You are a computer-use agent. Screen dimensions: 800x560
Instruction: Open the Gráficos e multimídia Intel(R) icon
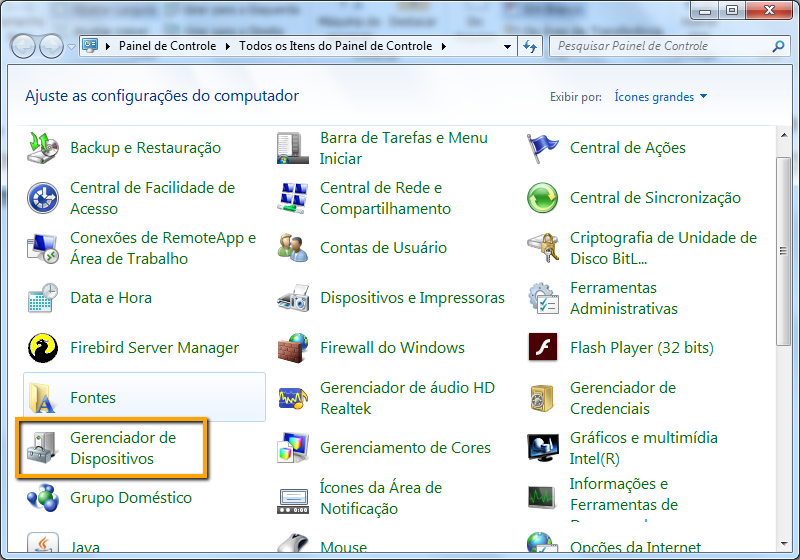[x=542, y=448]
